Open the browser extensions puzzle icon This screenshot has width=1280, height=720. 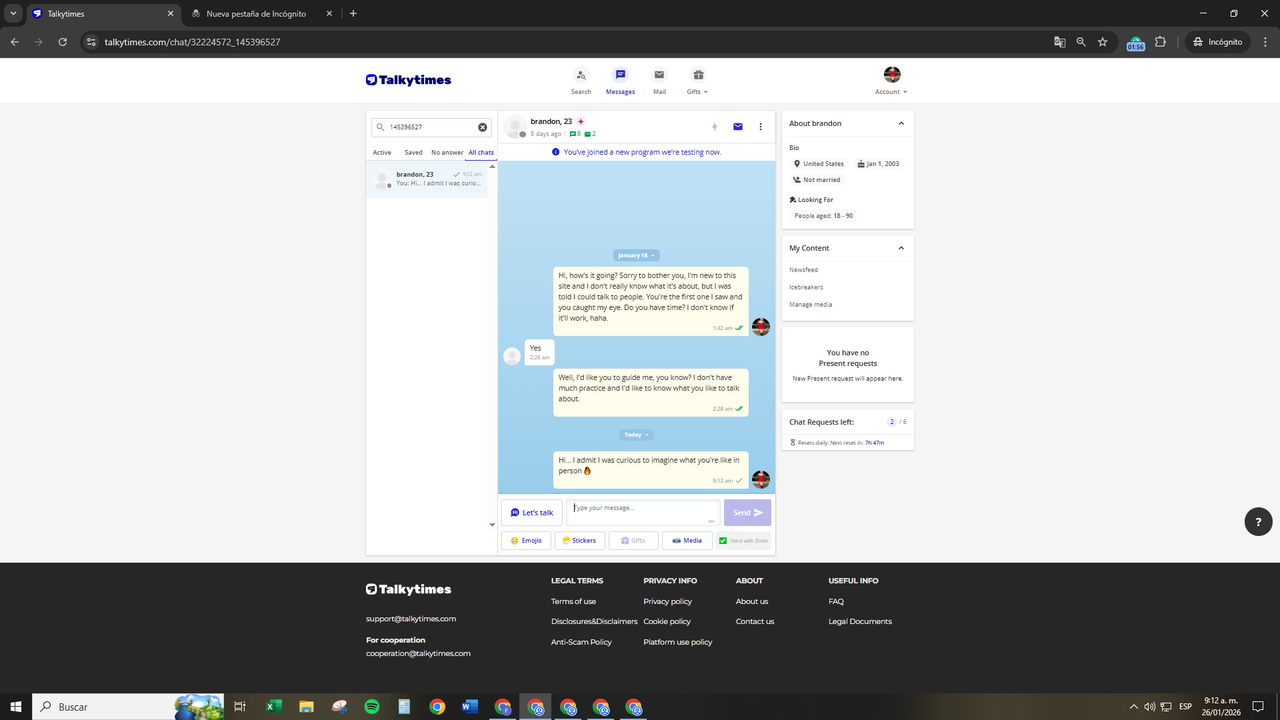coord(1161,42)
